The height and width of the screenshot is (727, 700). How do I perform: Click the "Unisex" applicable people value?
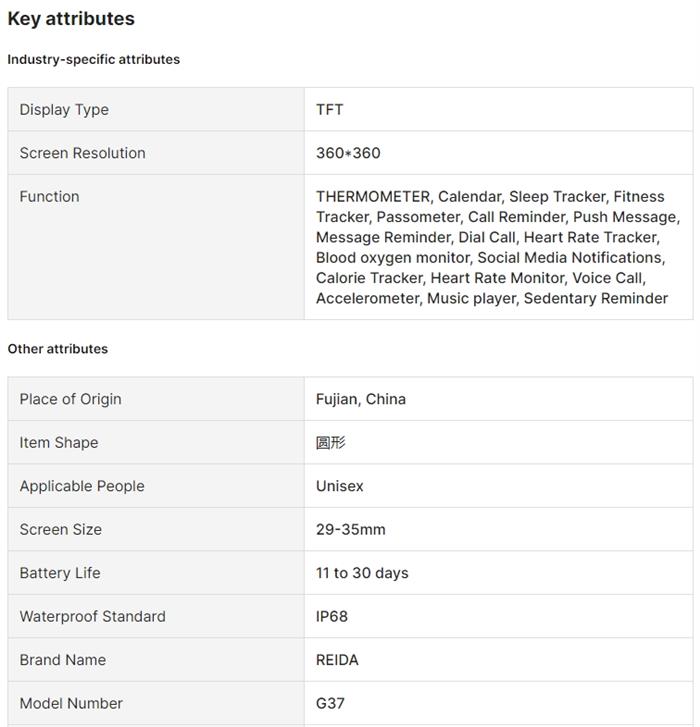tap(340, 486)
